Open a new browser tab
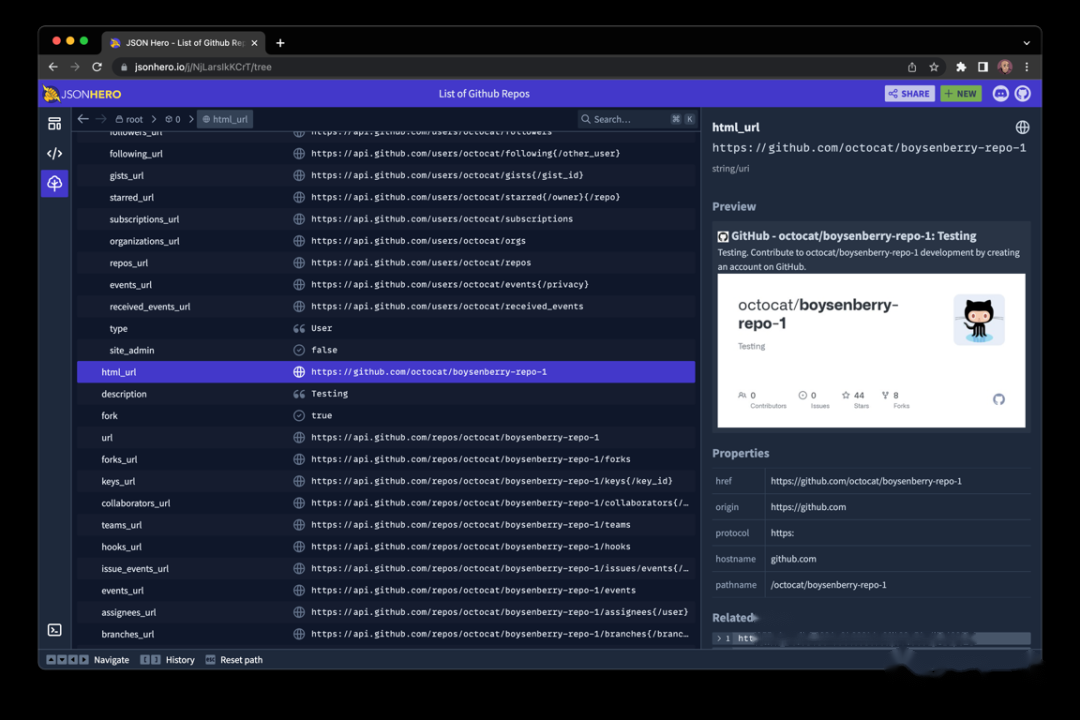The width and height of the screenshot is (1080, 720). pos(280,43)
